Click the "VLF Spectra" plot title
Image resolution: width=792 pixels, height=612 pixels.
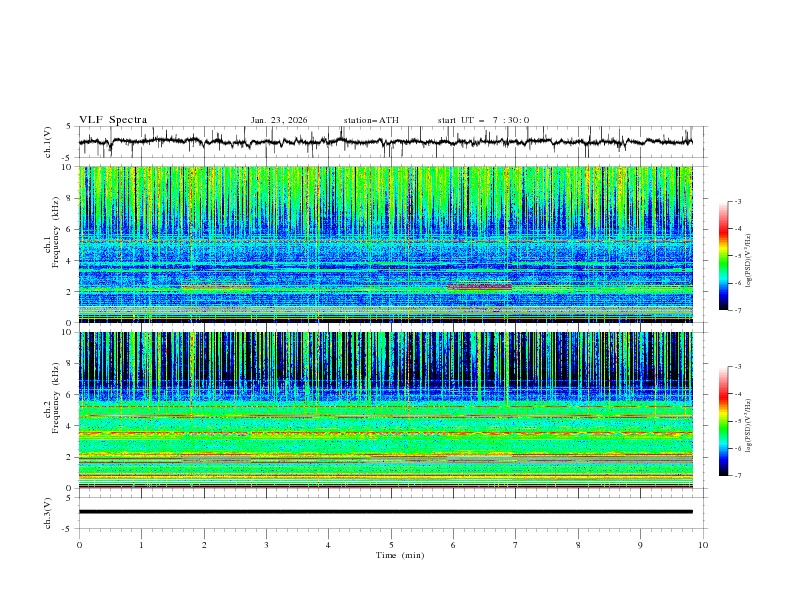click(113, 120)
